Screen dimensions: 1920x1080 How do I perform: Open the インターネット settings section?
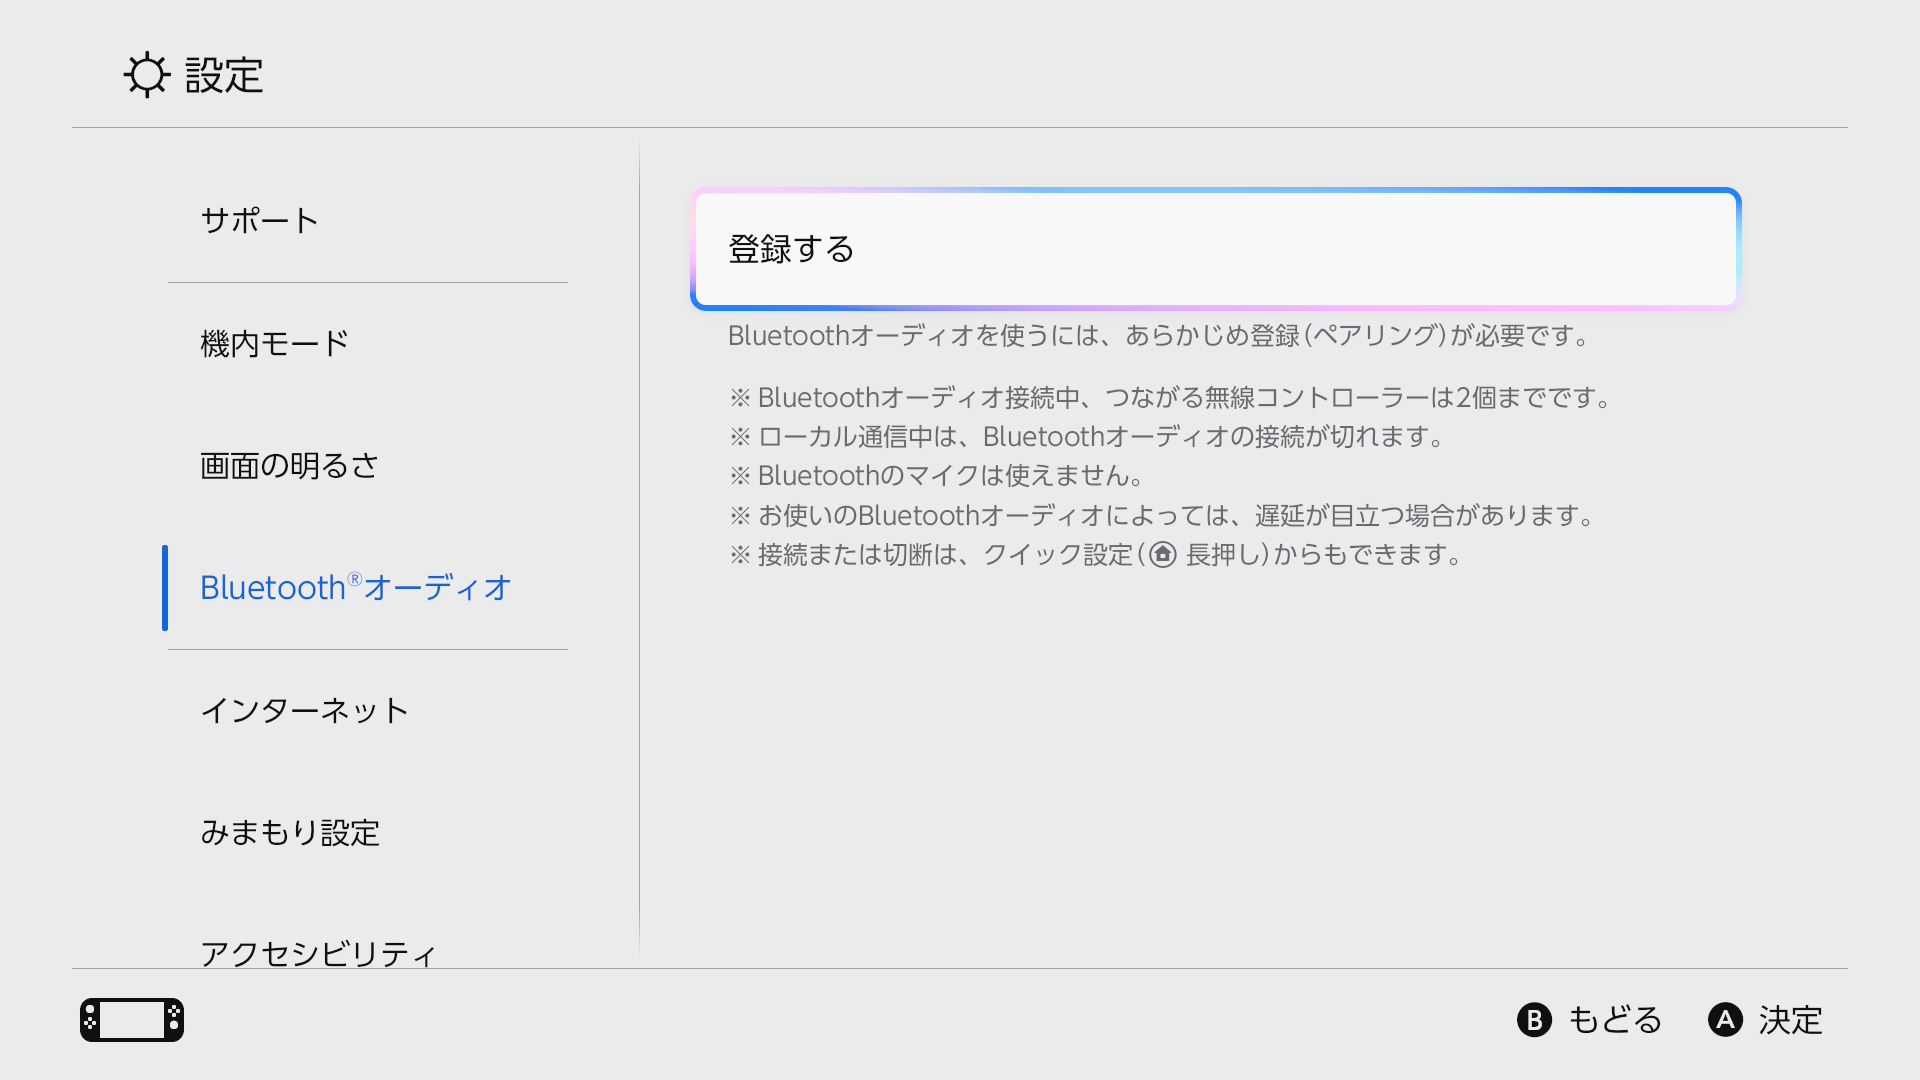[368, 711]
